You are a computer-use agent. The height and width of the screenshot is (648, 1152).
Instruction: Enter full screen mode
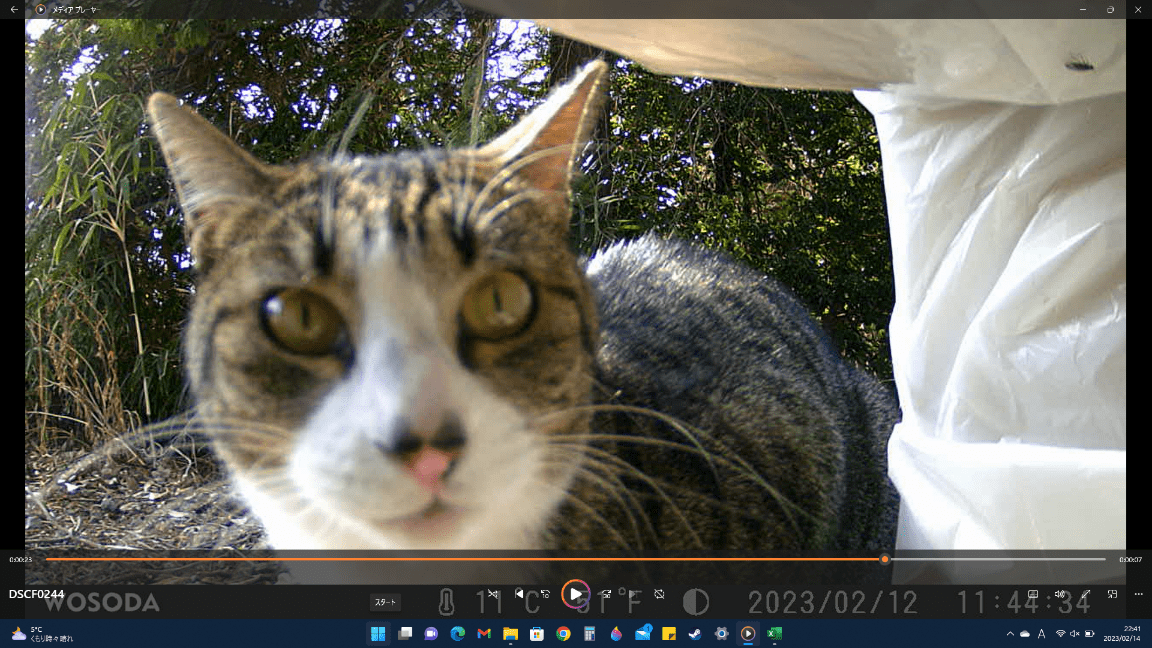click(1086, 594)
